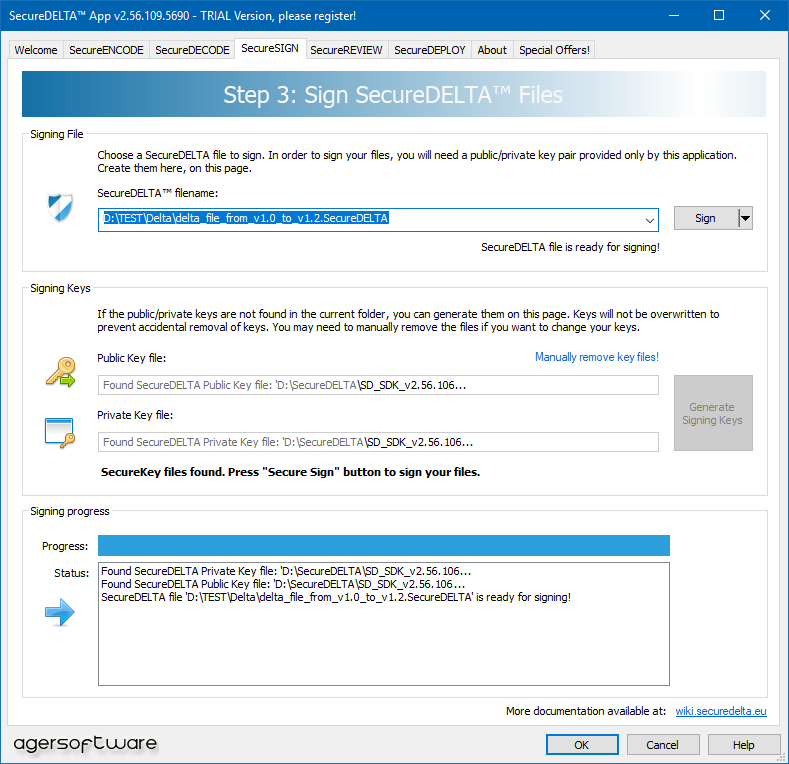Confirm with the OK button
Viewport: 789px width, 764px height.
tap(582, 745)
